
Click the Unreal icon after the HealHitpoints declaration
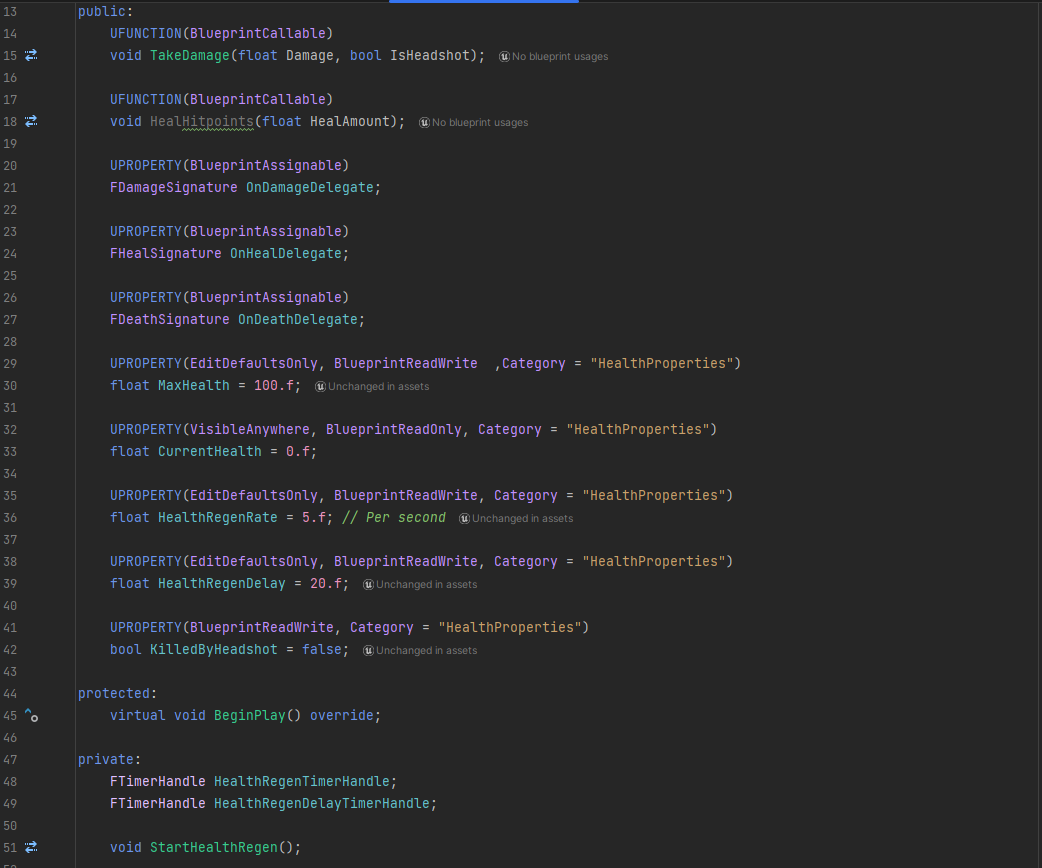(x=424, y=123)
